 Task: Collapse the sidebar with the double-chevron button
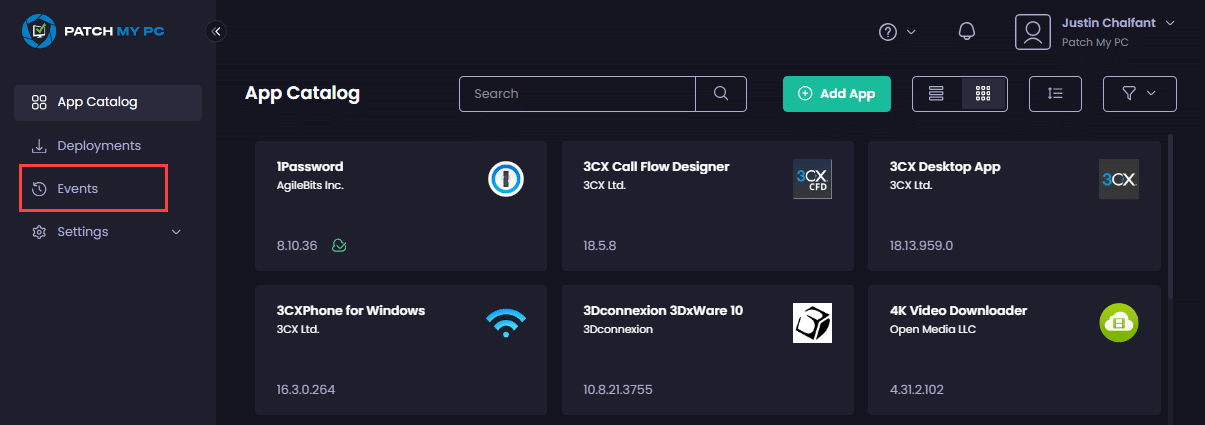click(216, 31)
